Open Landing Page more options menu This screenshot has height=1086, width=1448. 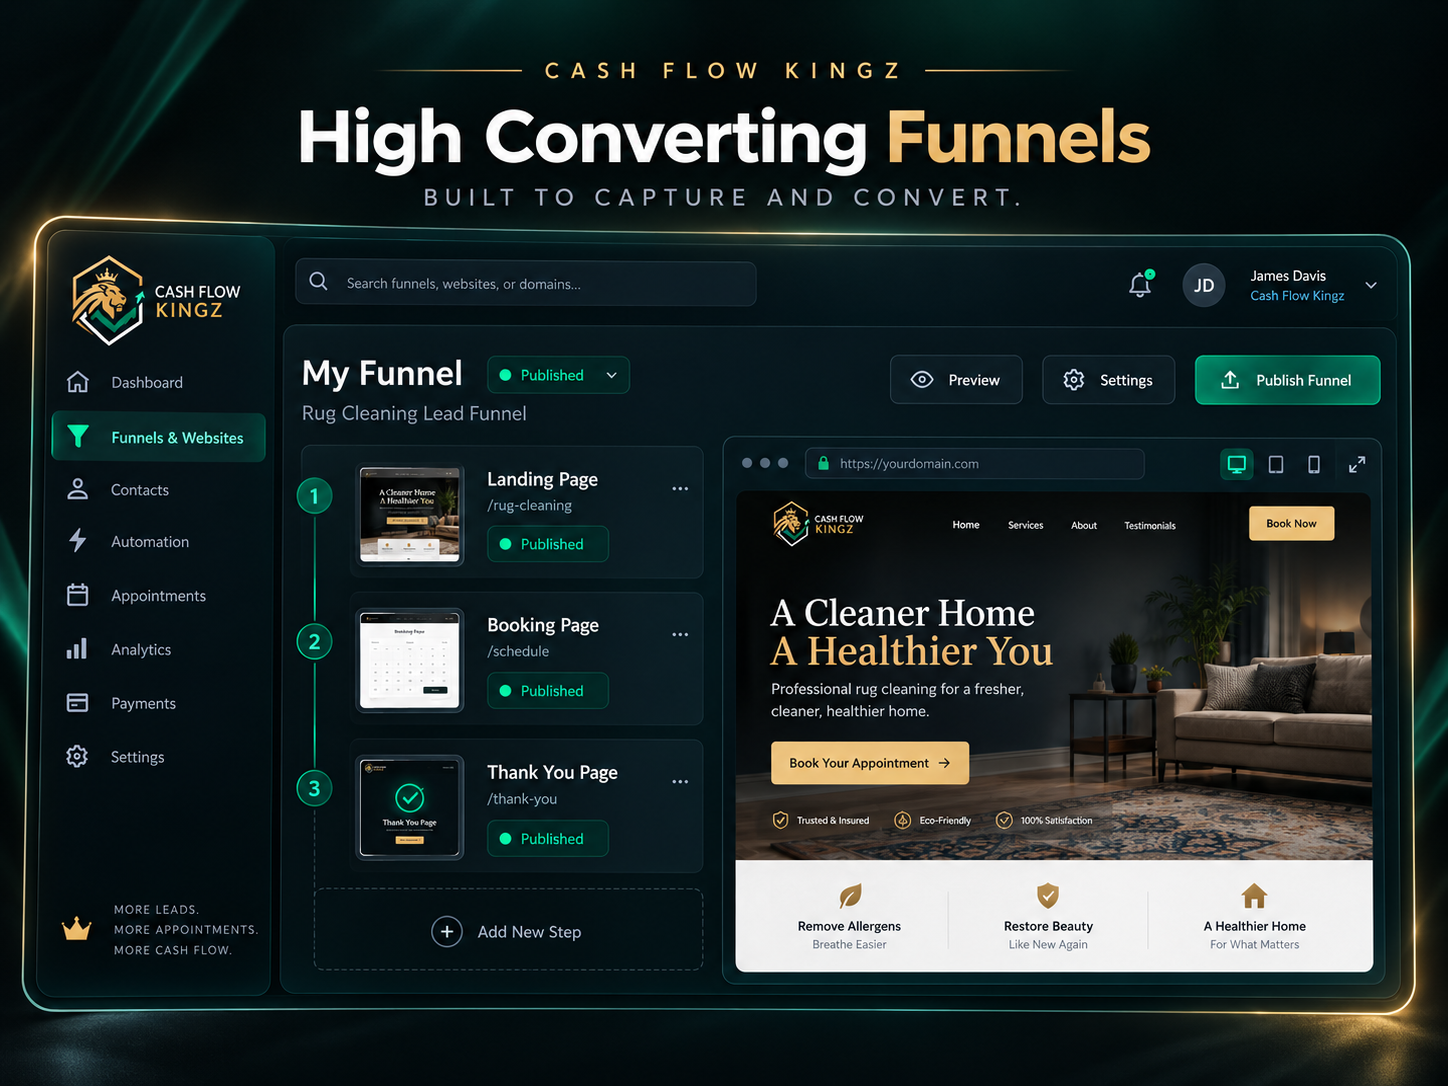pyautogui.click(x=680, y=488)
